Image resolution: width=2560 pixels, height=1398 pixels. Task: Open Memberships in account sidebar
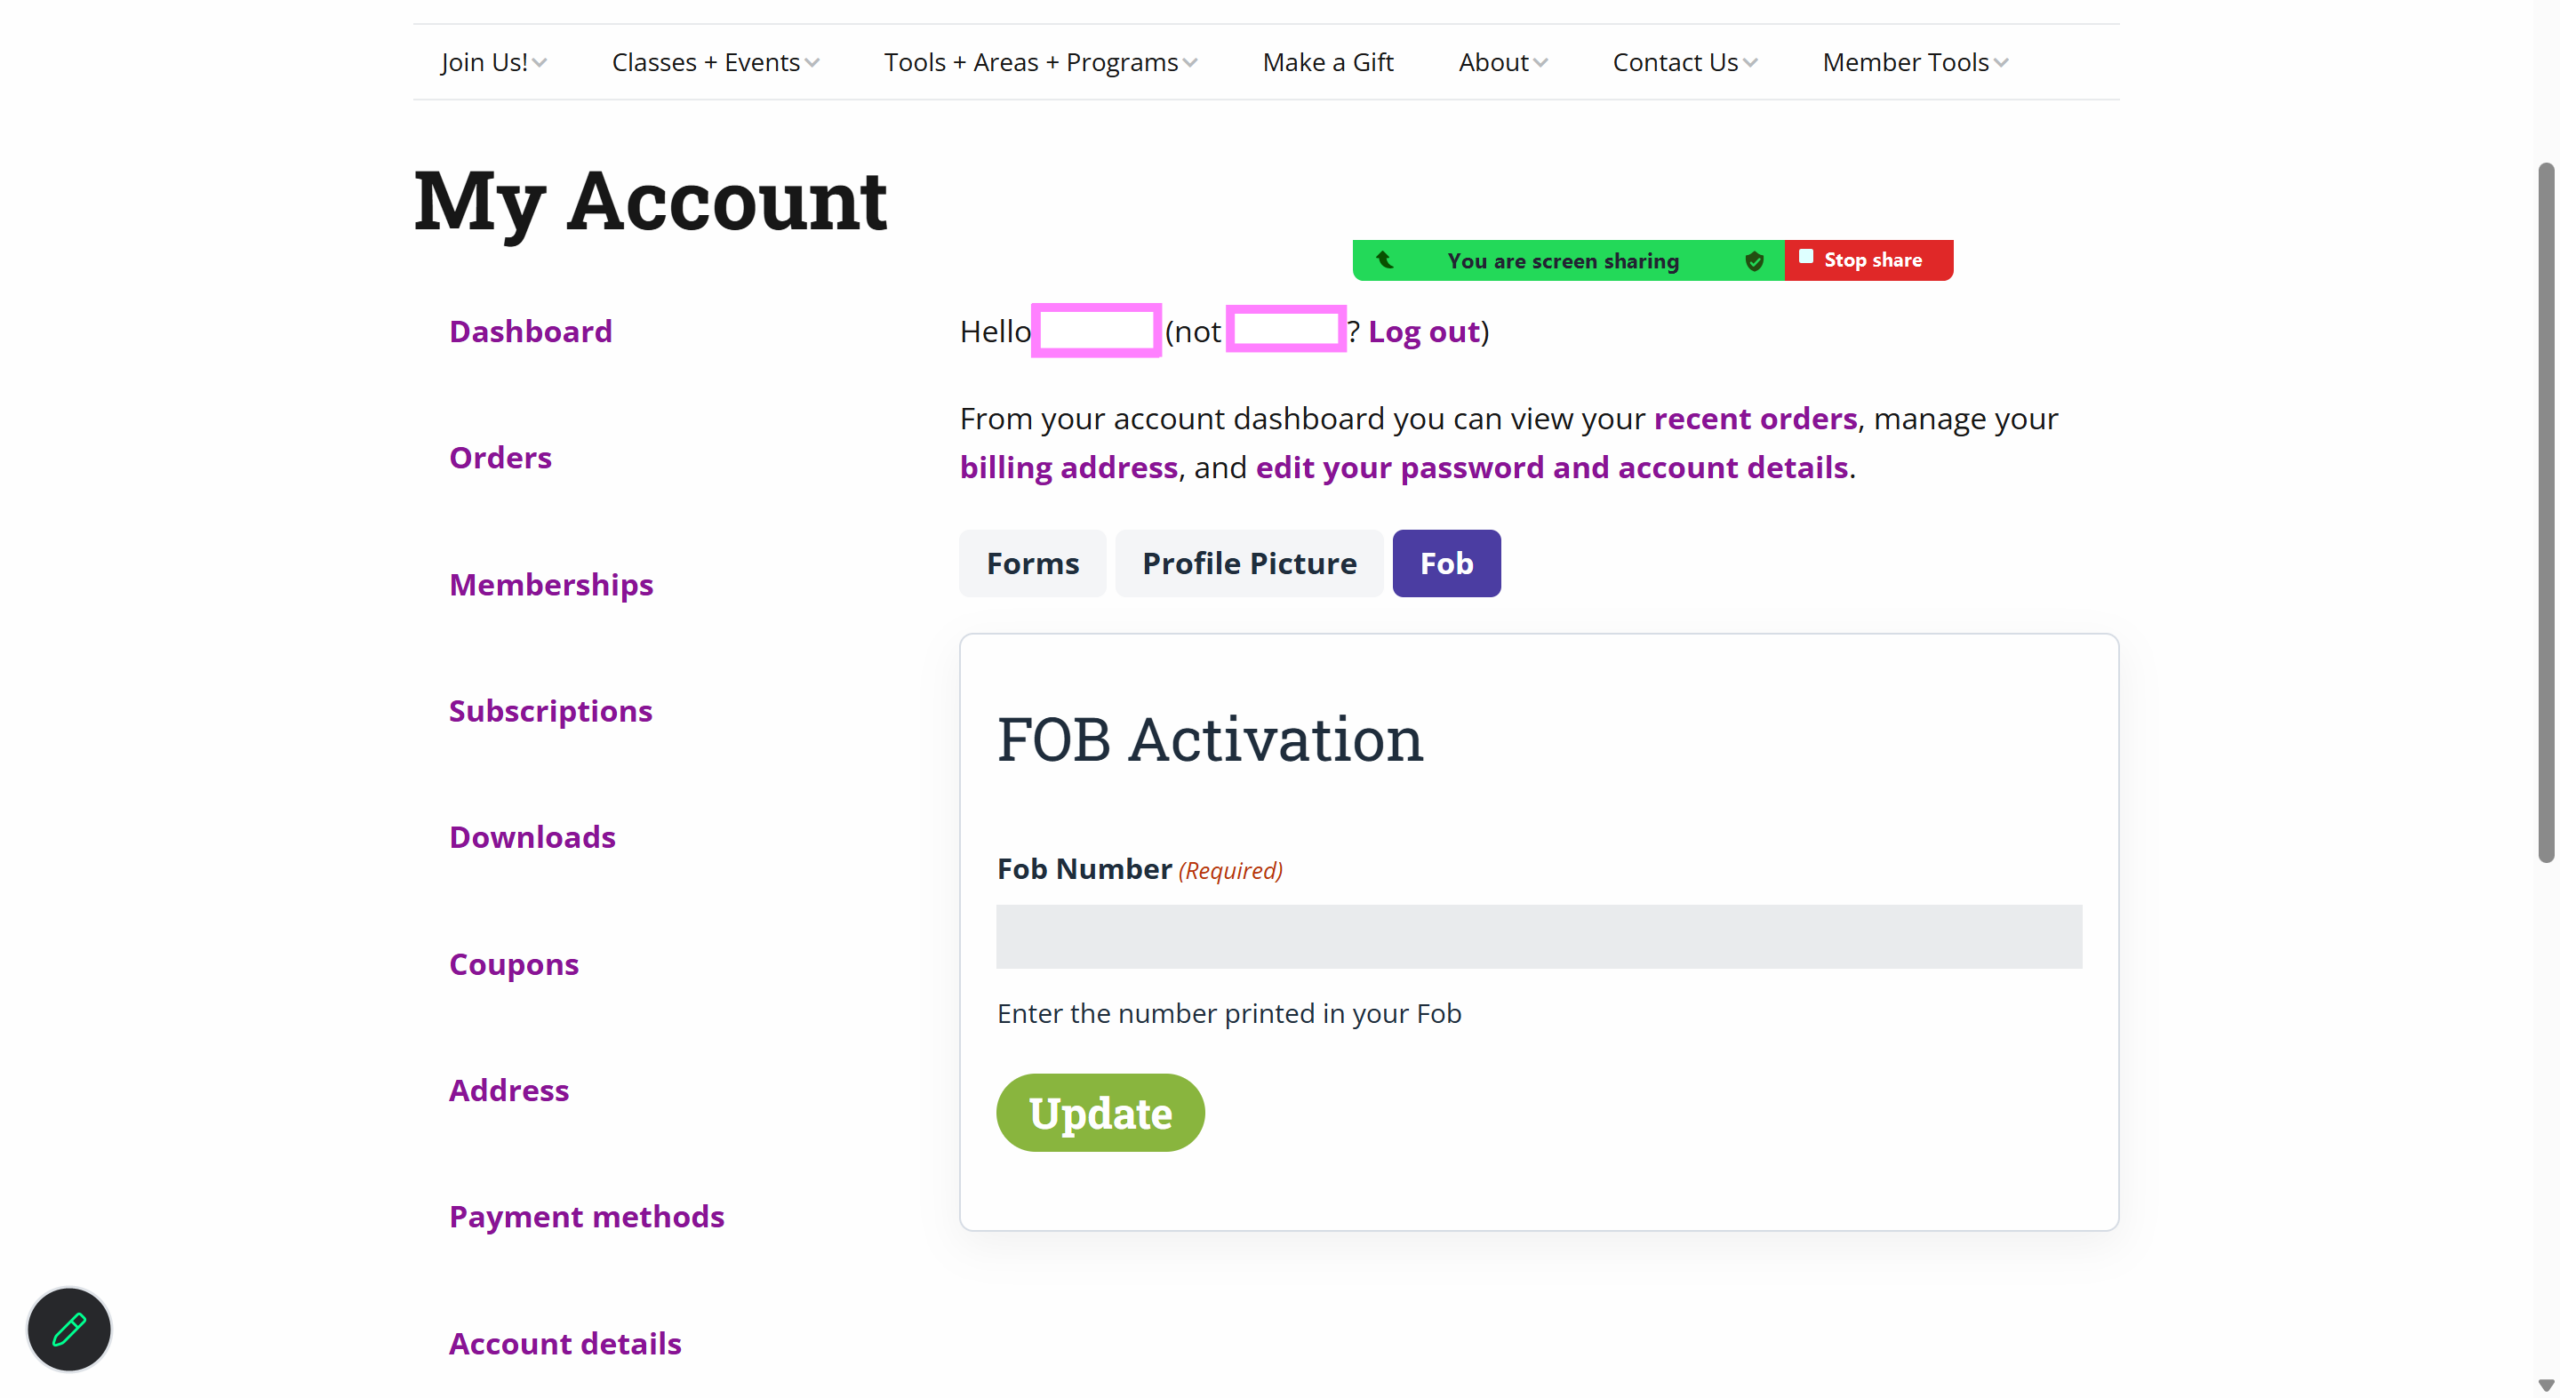(551, 584)
